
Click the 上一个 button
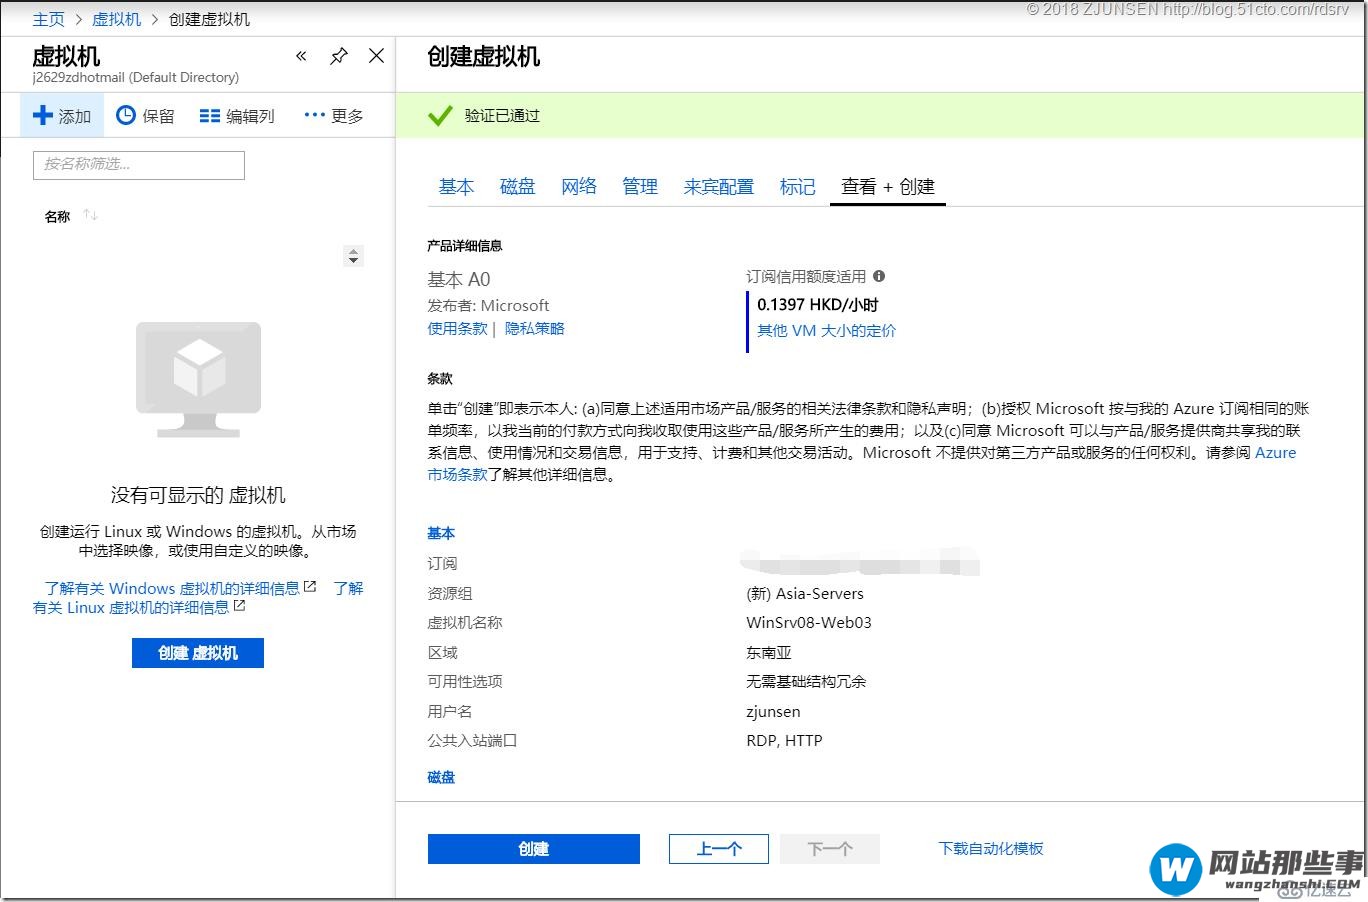point(719,849)
